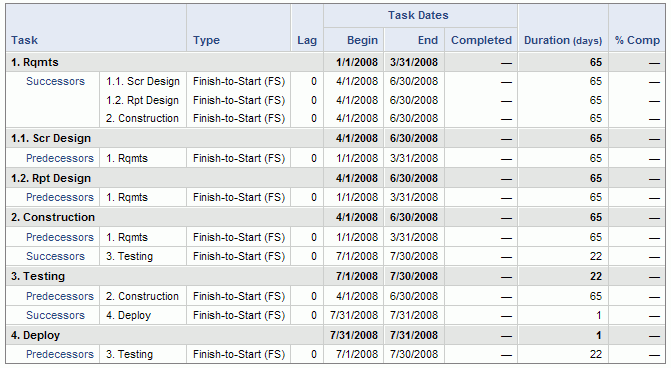Open the Successors link under 1. Rqmts
671x368 pixels.
click(55, 81)
